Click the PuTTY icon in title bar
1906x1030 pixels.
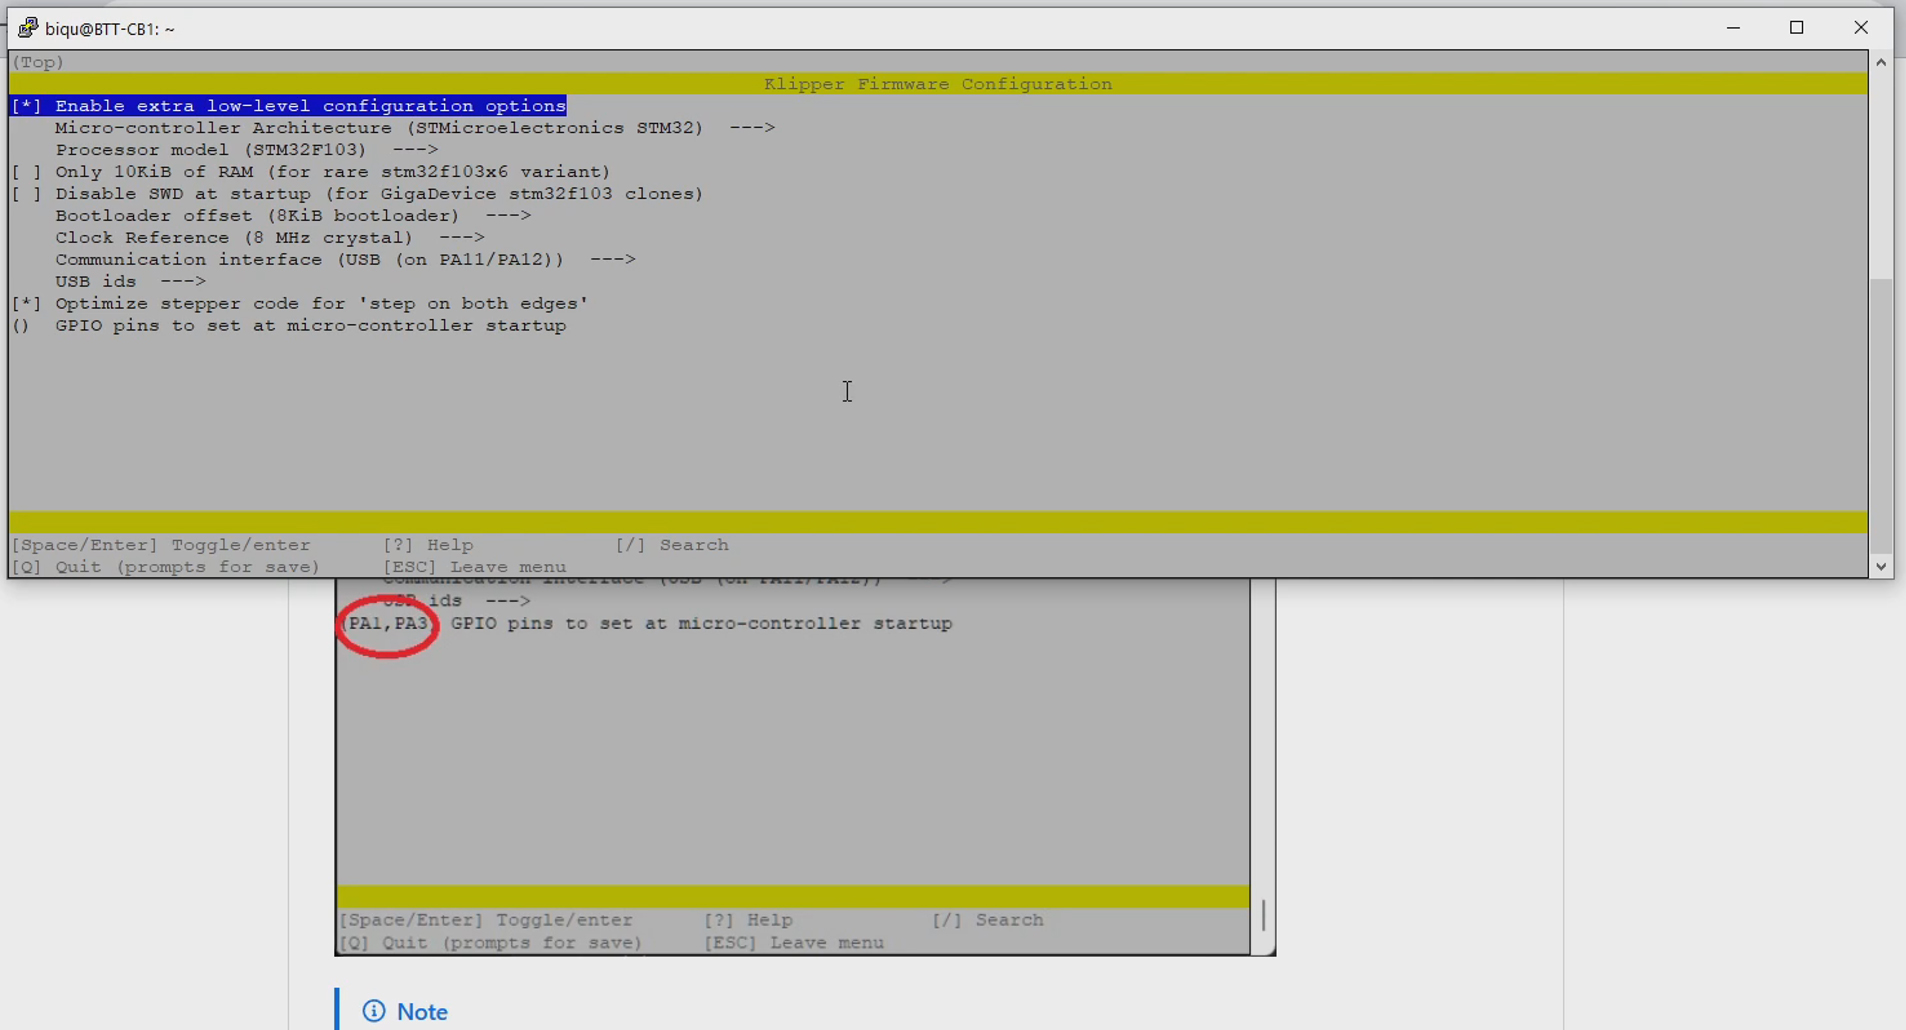click(x=27, y=28)
